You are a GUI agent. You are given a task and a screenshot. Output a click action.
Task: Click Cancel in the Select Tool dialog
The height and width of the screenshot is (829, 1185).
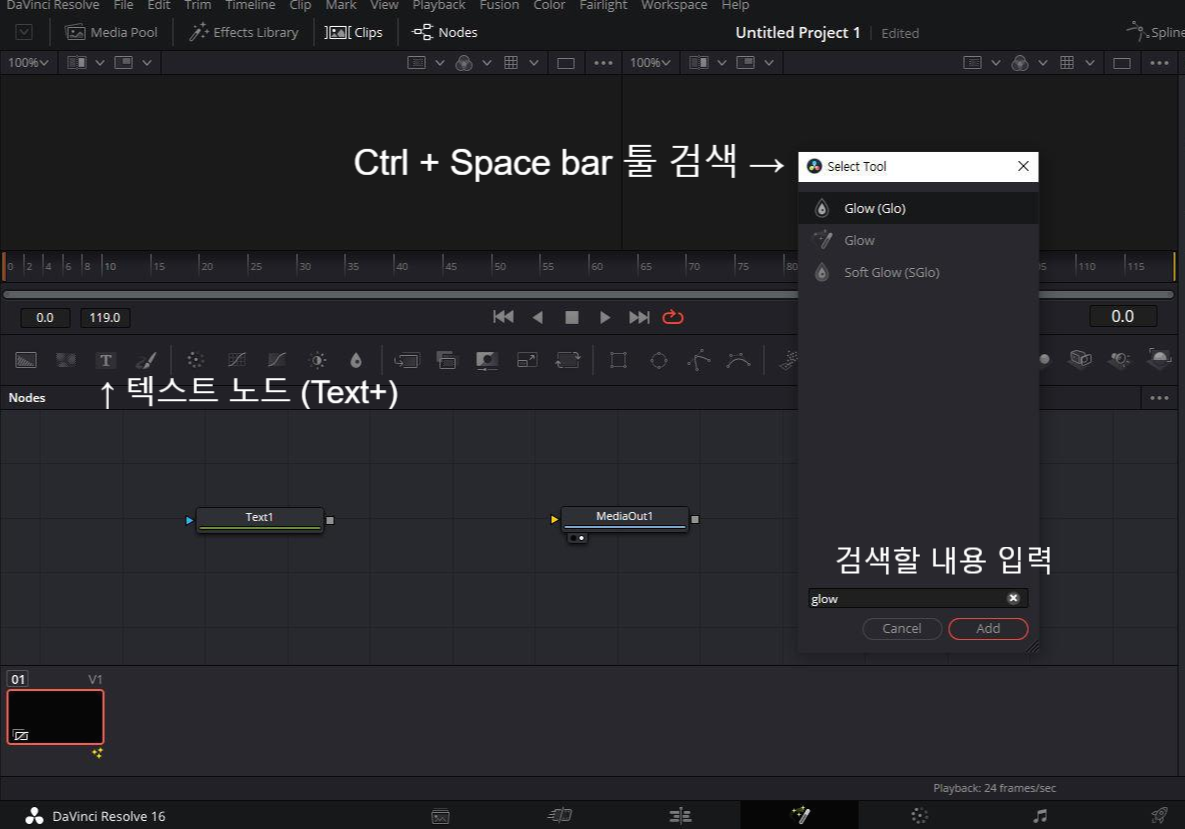point(901,628)
